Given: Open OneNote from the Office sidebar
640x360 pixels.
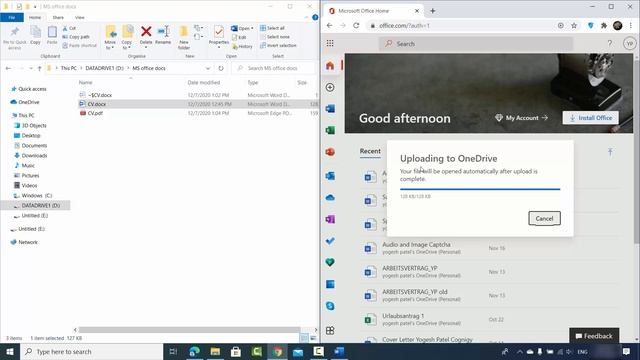Looking at the screenshot, I should [330, 219].
